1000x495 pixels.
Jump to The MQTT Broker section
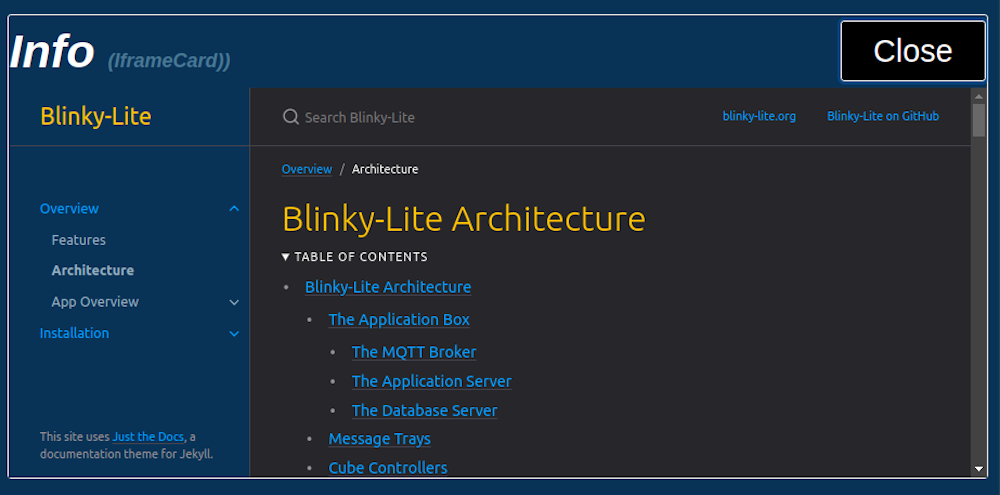pyautogui.click(x=414, y=352)
